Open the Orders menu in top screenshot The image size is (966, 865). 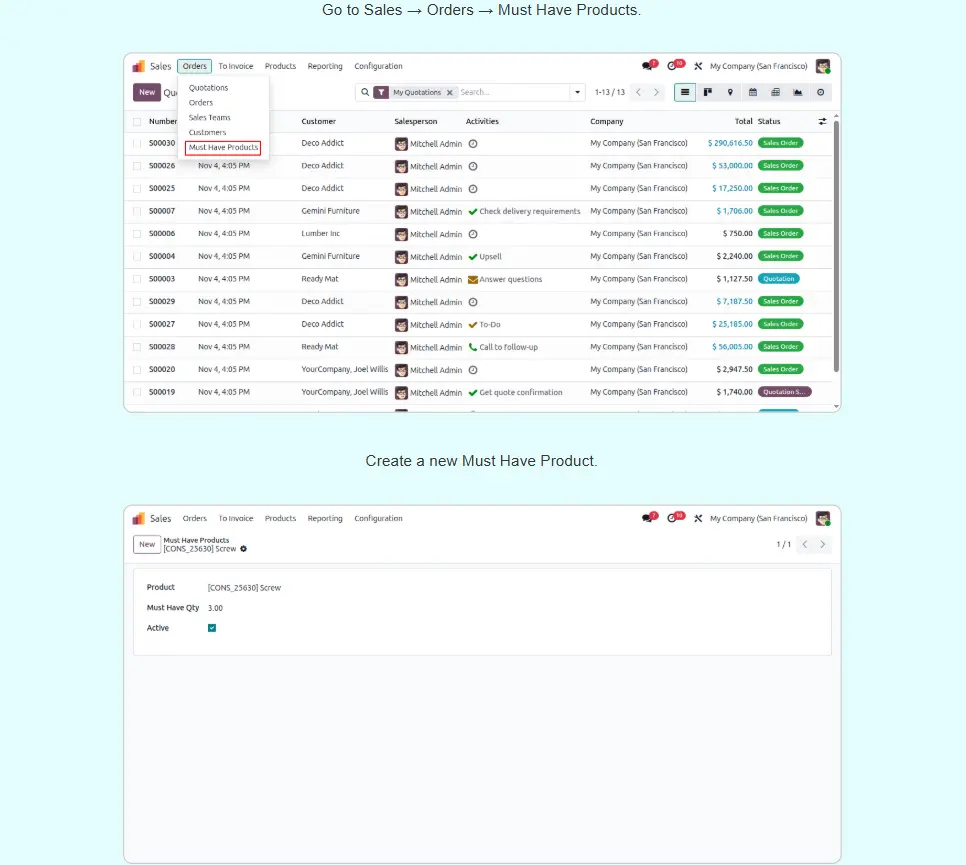click(194, 66)
